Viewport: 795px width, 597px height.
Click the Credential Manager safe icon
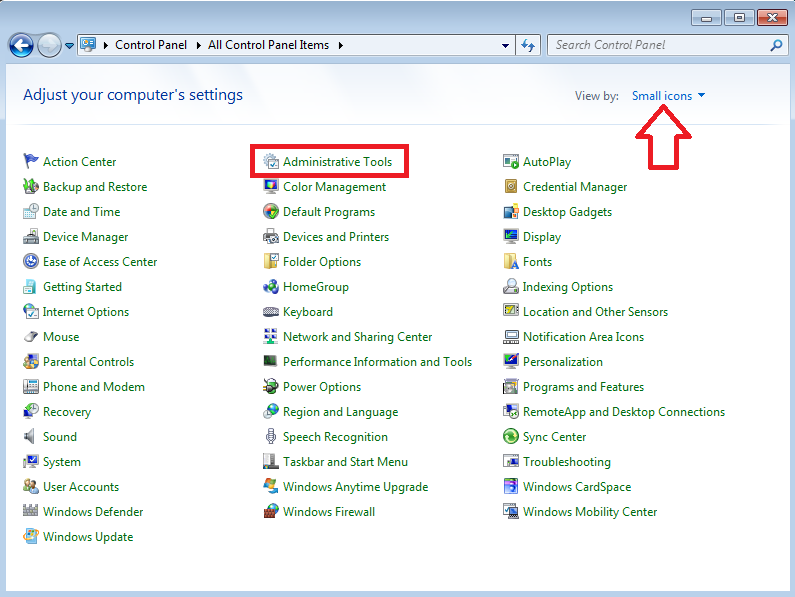(x=511, y=186)
